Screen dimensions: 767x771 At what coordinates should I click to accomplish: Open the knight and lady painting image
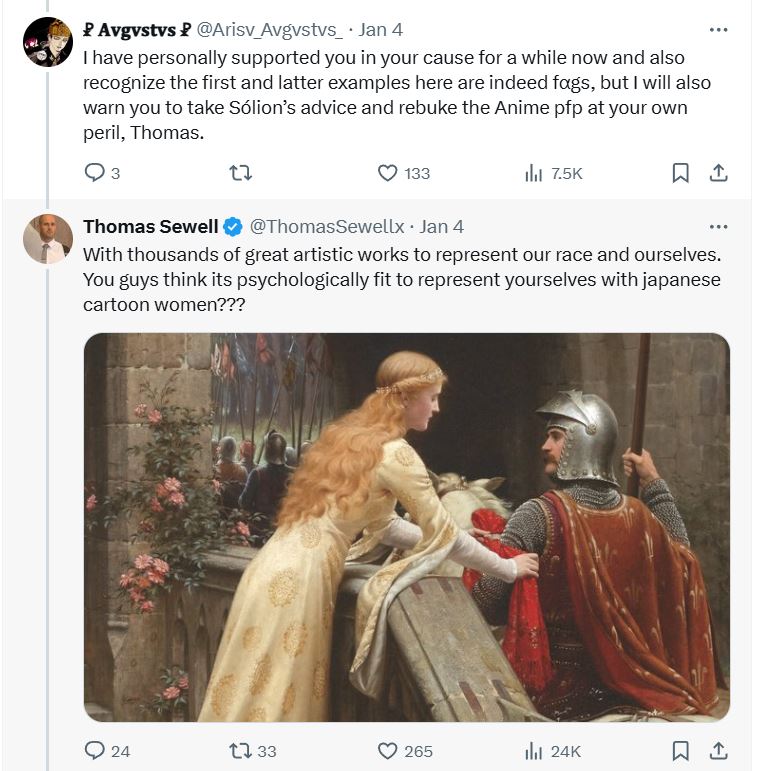coord(407,527)
